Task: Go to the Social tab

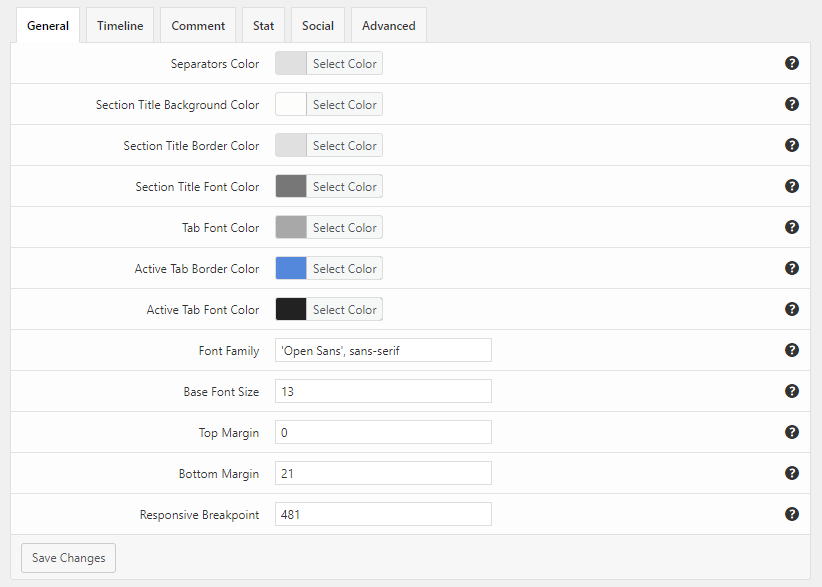Action: (x=318, y=26)
